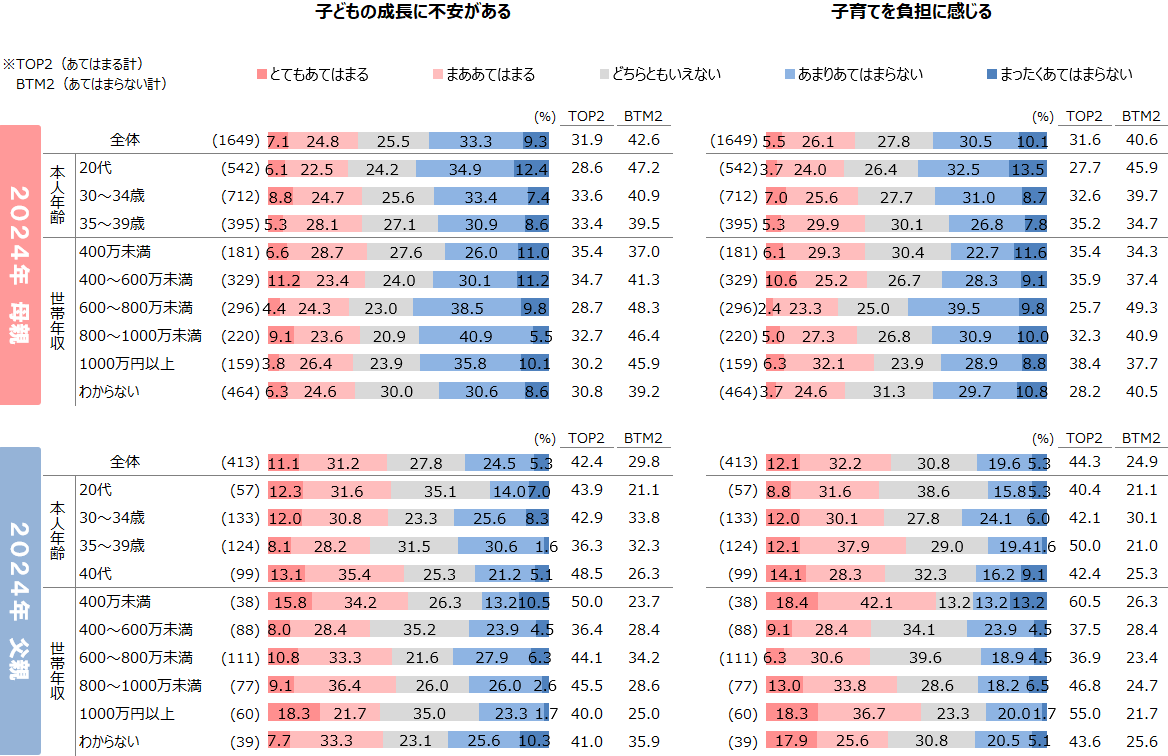The height and width of the screenshot is (756, 1168).
Task: Click the 60.5 TOP2 value in the father section
Action: click(1084, 602)
